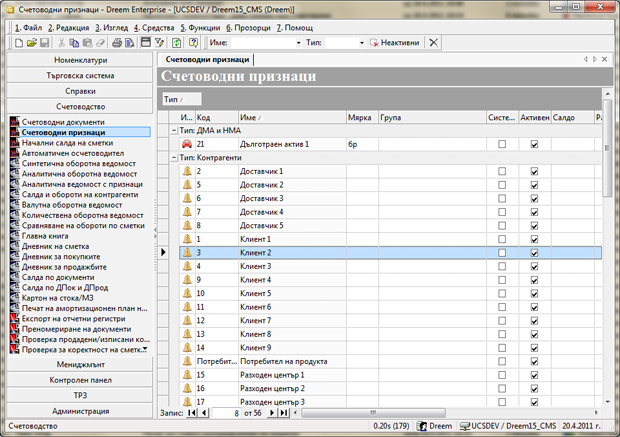
Task: Toggle Системен checkbox for Доставчик 2
Action: pyautogui.click(x=502, y=185)
